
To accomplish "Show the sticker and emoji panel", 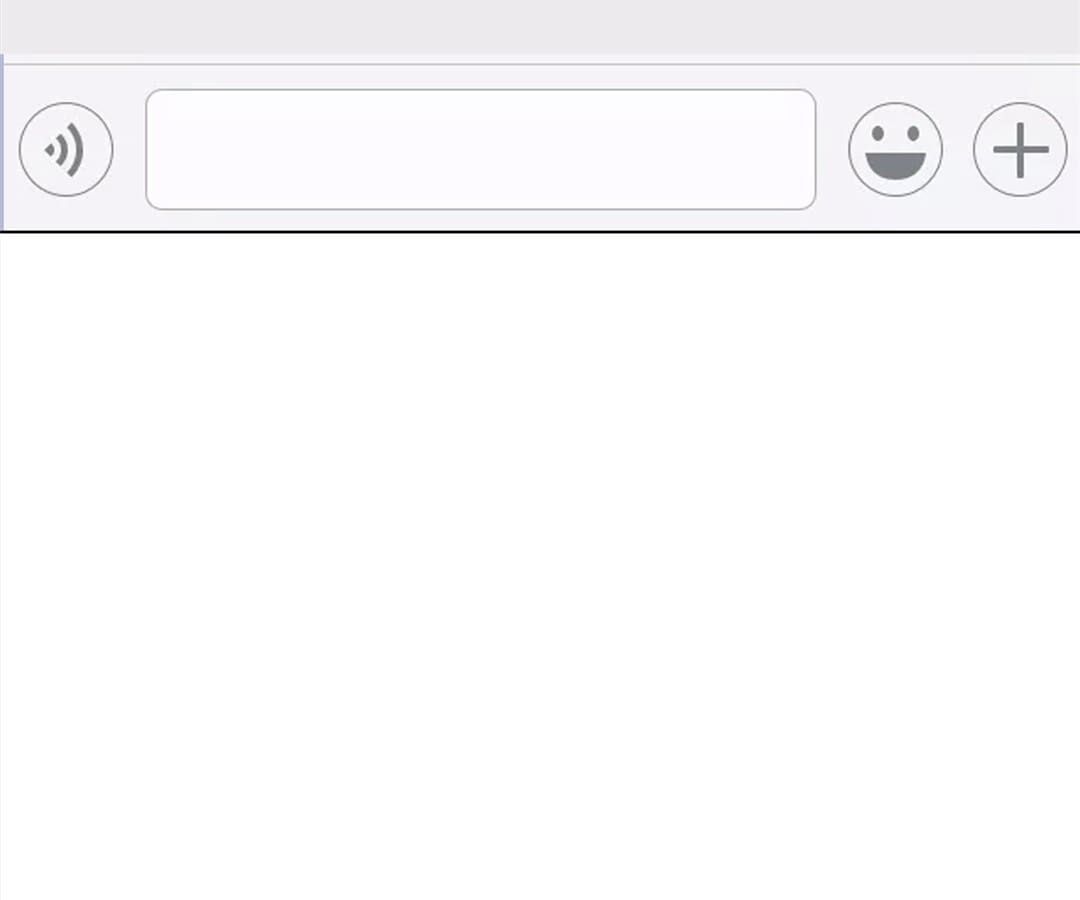I will [895, 149].
